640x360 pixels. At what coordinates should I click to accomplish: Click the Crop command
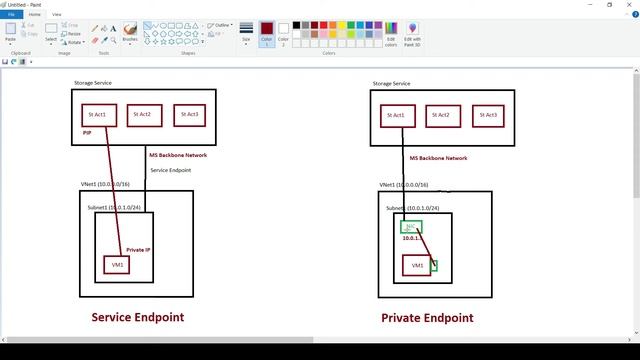coord(70,25)
